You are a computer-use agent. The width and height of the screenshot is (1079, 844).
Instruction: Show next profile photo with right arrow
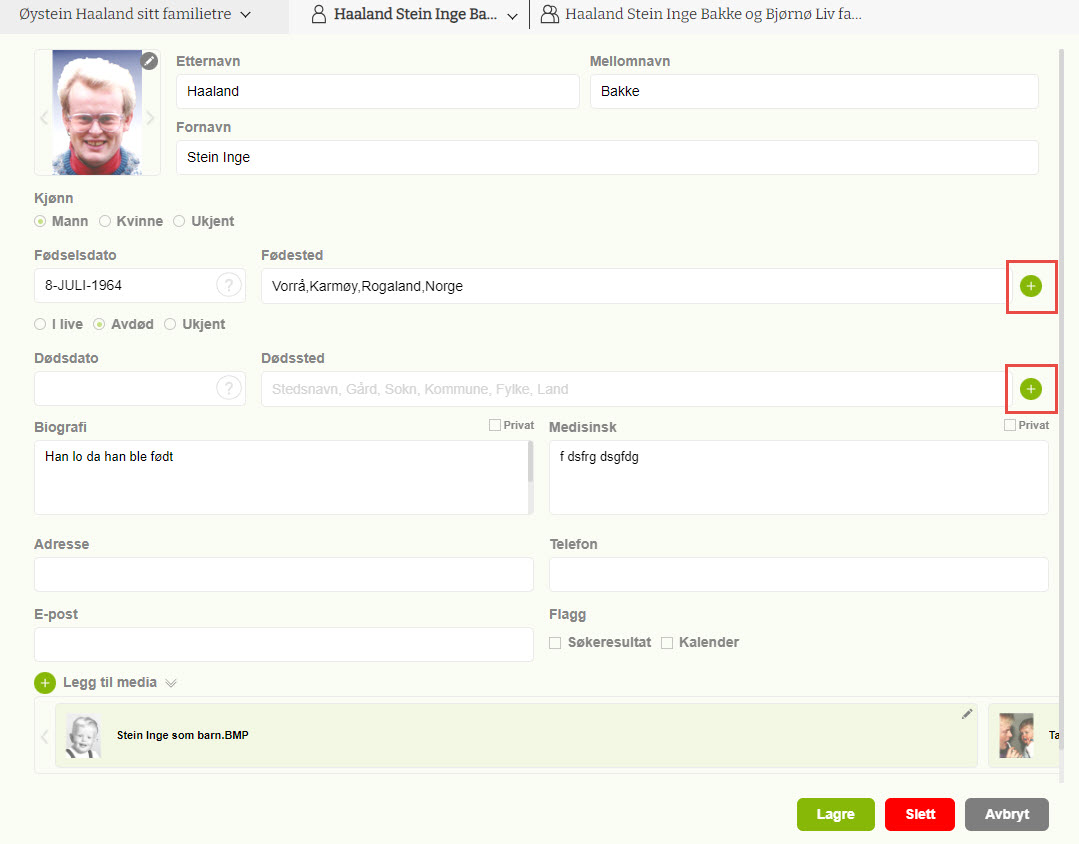pos(151,118)
